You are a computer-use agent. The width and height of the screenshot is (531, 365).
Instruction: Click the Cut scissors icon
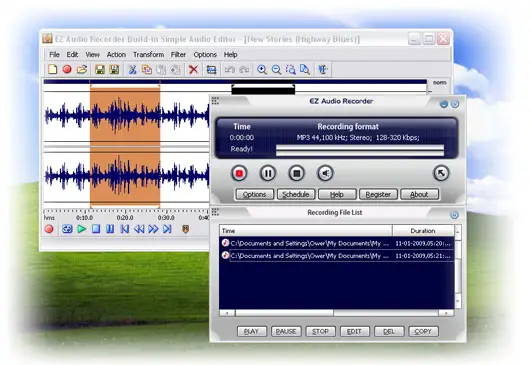[x=132, y=69]
